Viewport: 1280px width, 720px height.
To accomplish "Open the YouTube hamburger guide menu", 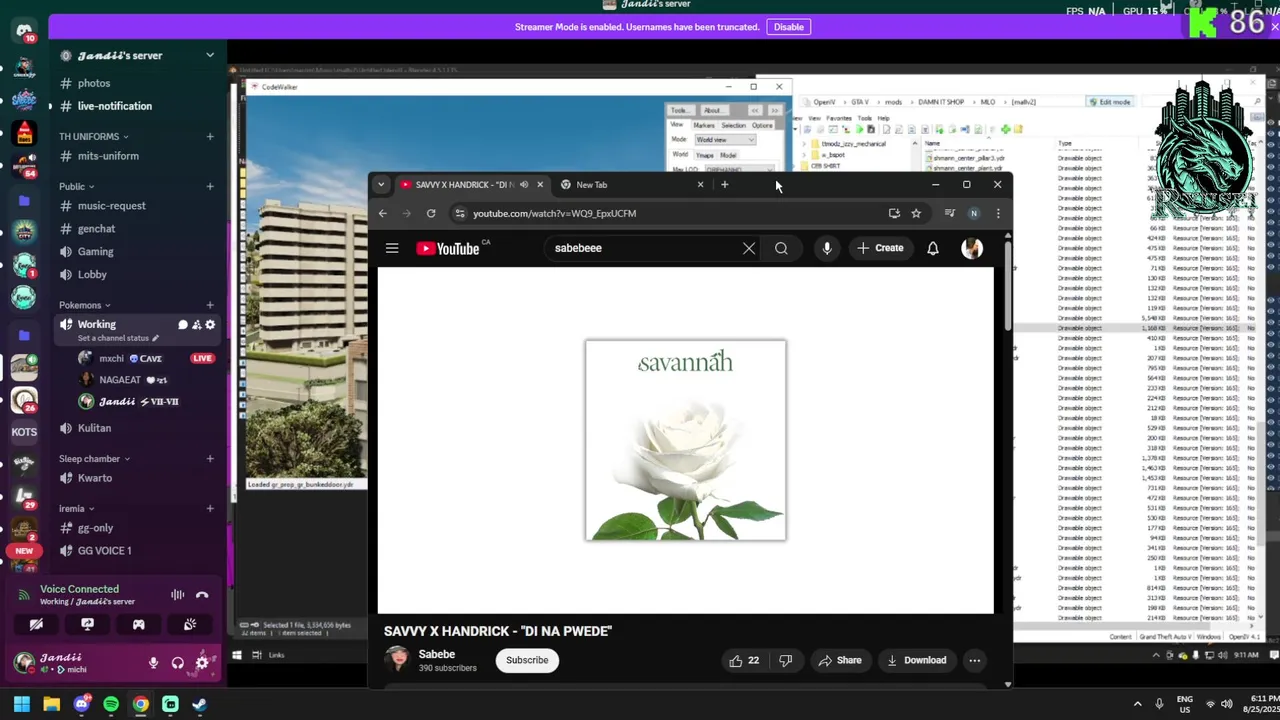I will click(392, 248).
